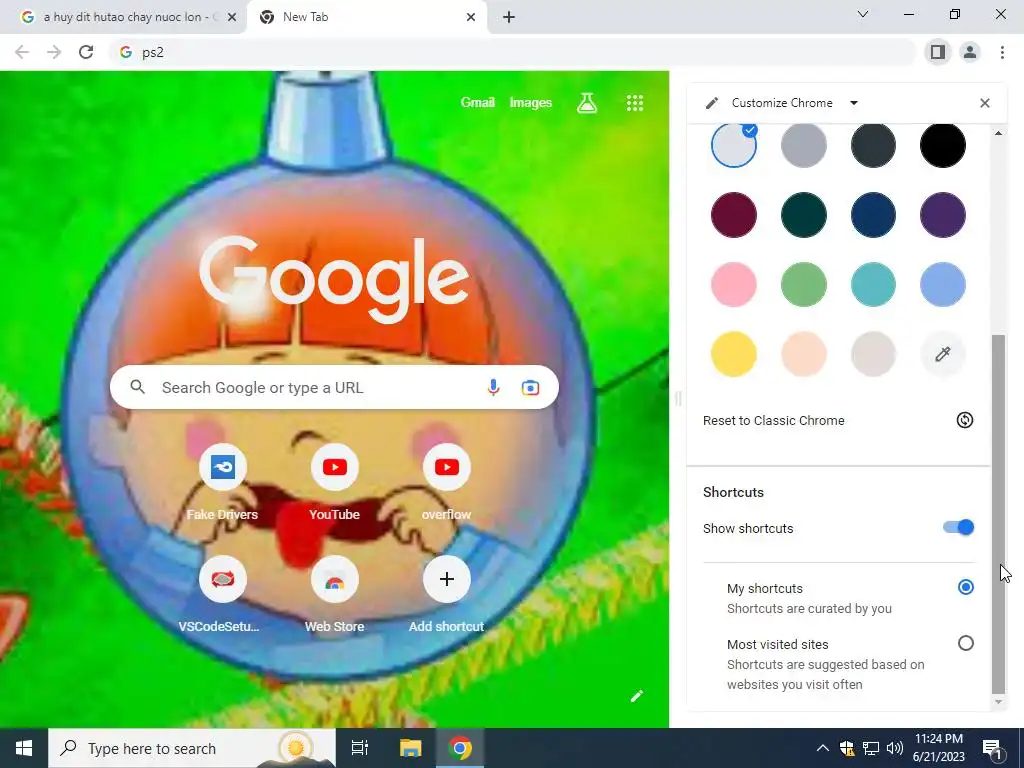Choose the green color swatch
The image size is (1024, 768).
pyautogui.click(x=803, y=284)
